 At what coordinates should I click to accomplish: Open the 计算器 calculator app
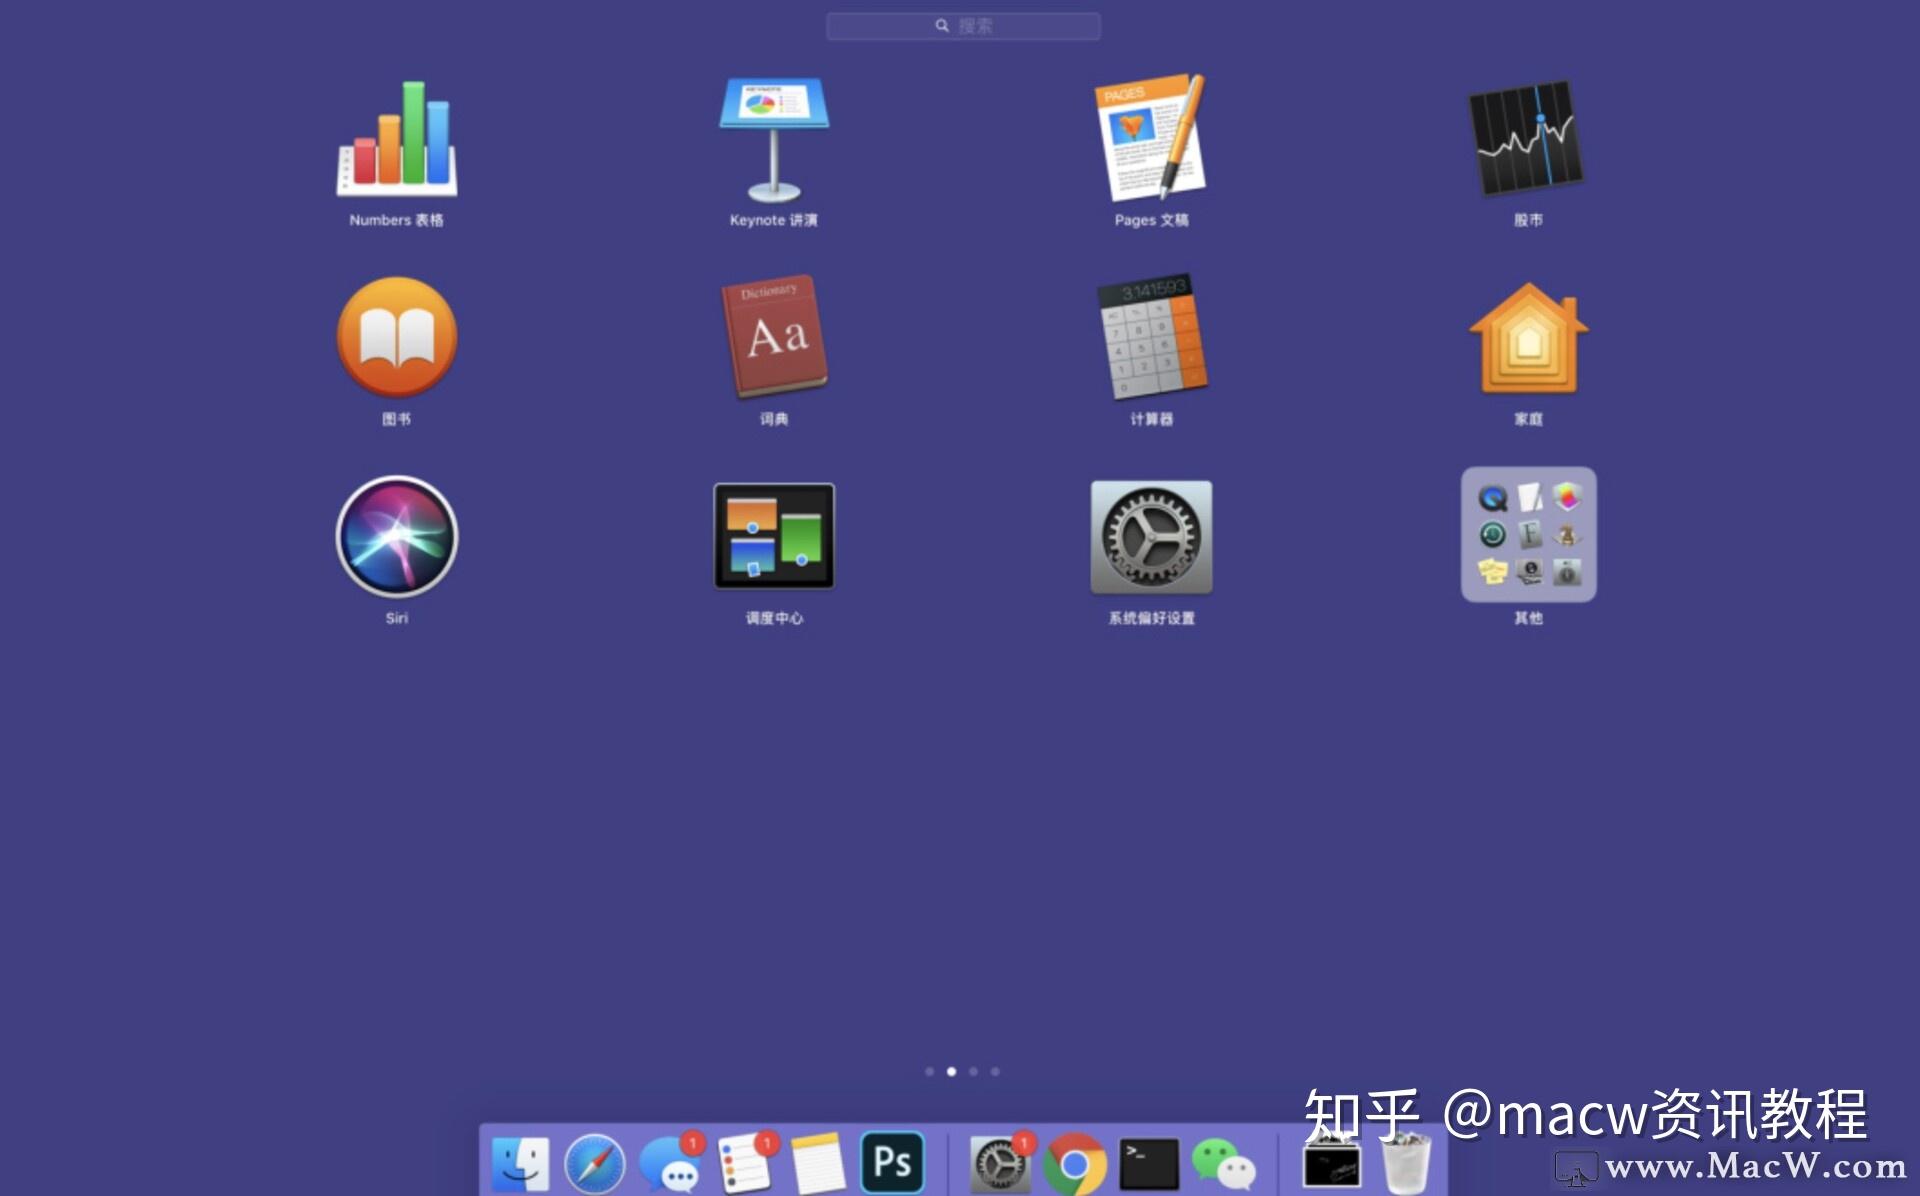[x=1152, y=337]
